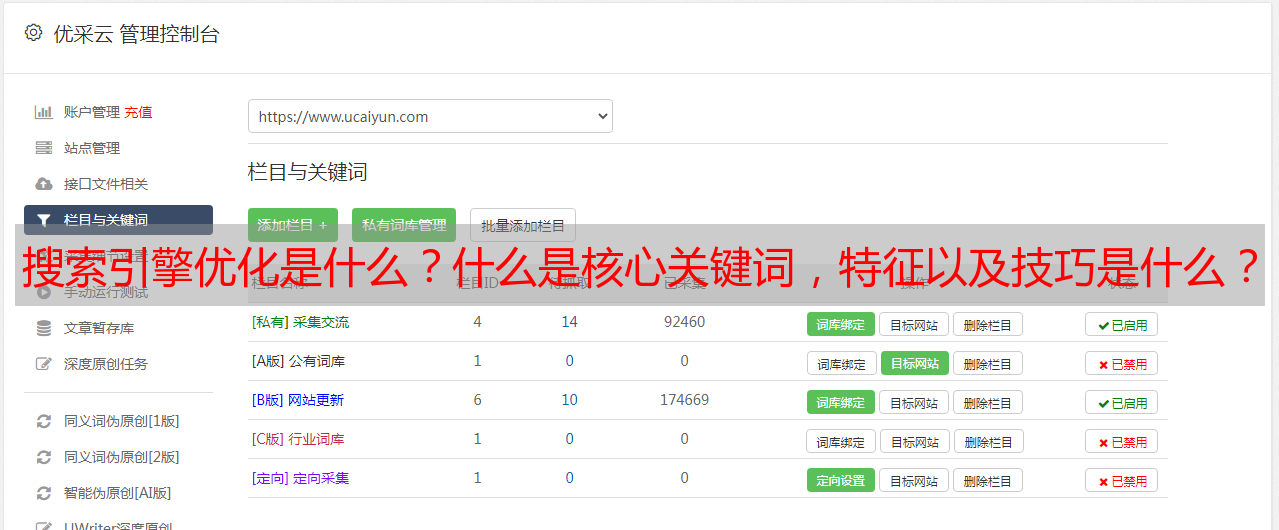Screen dimensions: 1279x530
Task: Click 词库绑定 in the 行业词库 row
Action: [841, 441]
